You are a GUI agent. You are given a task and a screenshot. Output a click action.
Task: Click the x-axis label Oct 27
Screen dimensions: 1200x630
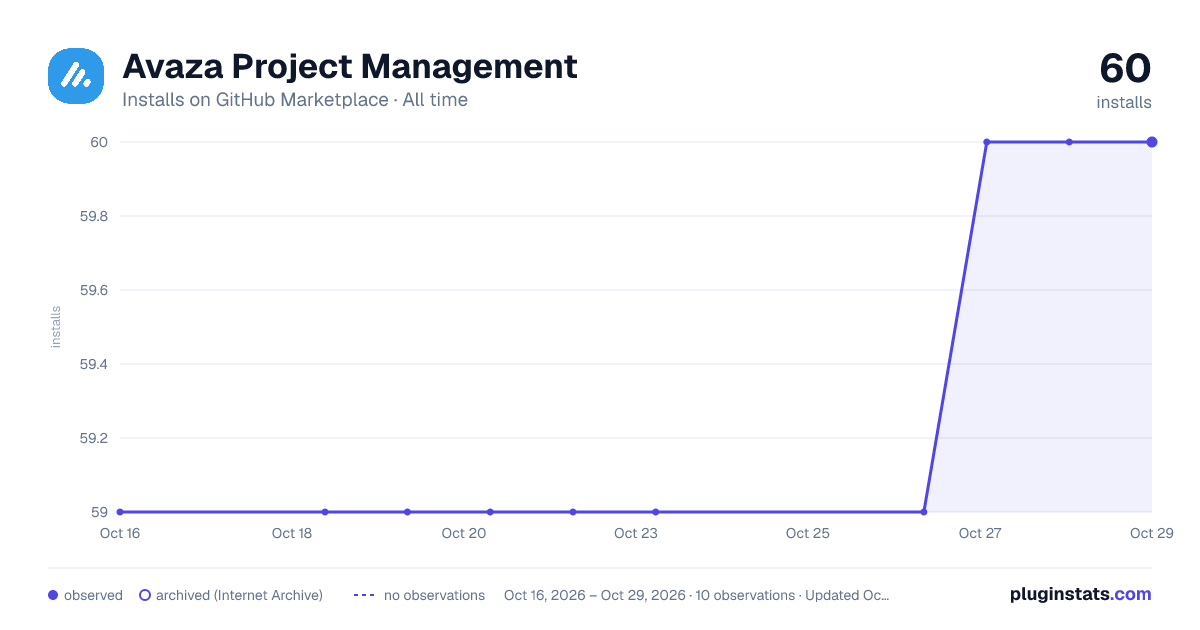[980, 533]
